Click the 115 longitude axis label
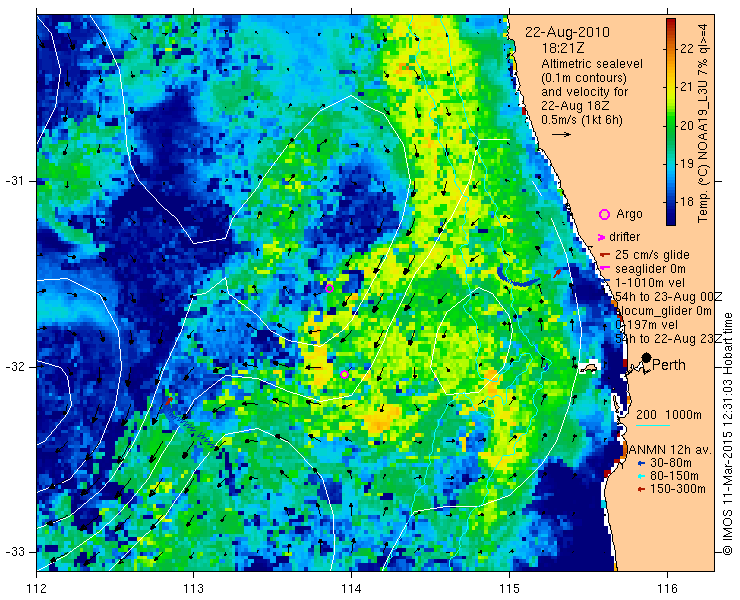The width and height of the screenshot is (740, 600). coord(509,589)
